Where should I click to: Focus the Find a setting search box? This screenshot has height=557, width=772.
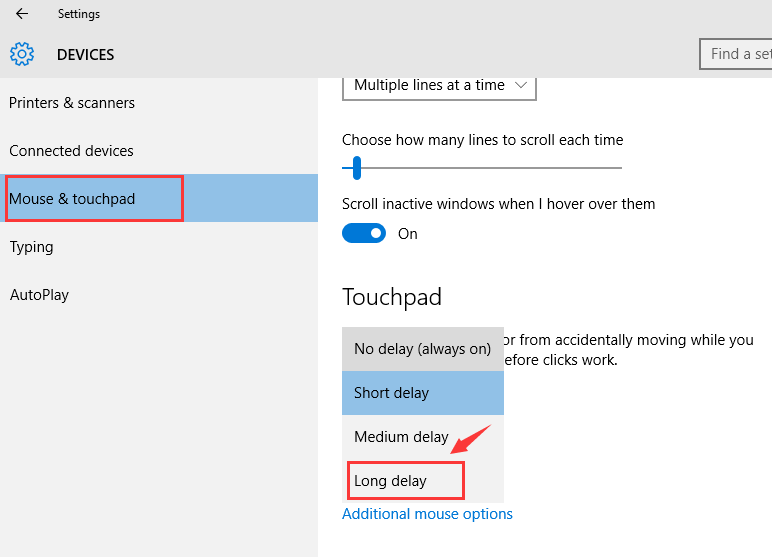(736, 54)
